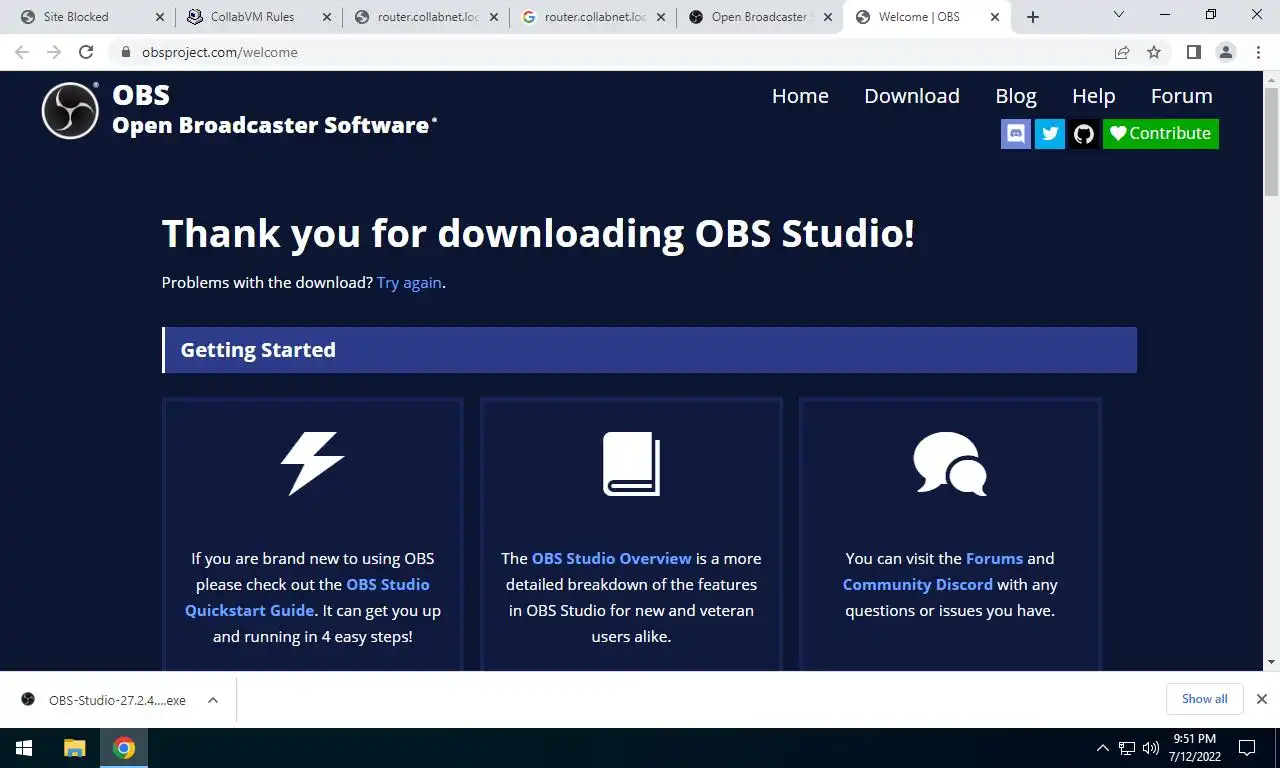
Task: Switch to the Google router.collabnet search tab
Action: point(594,17)
